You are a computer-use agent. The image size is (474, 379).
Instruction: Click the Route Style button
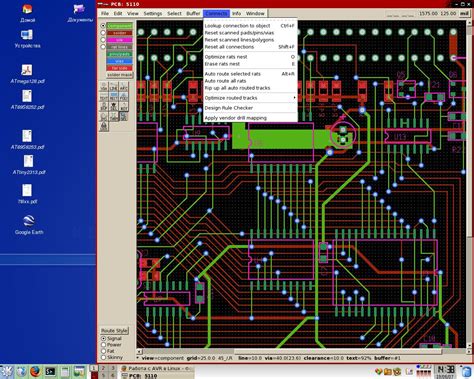click(114, 330)
